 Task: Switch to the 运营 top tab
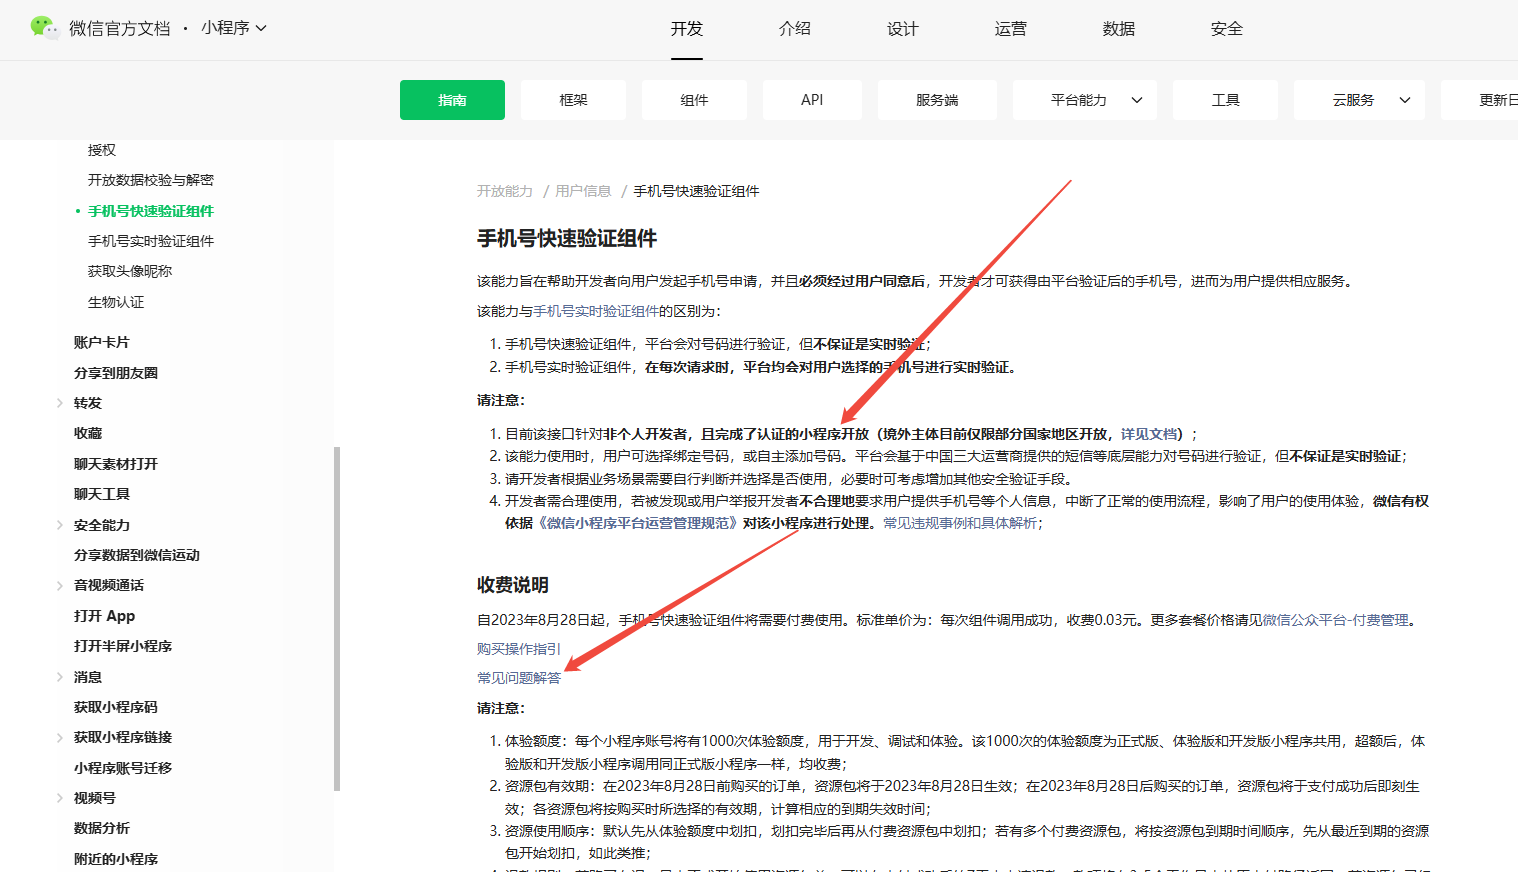click(x=1011, y=29)
